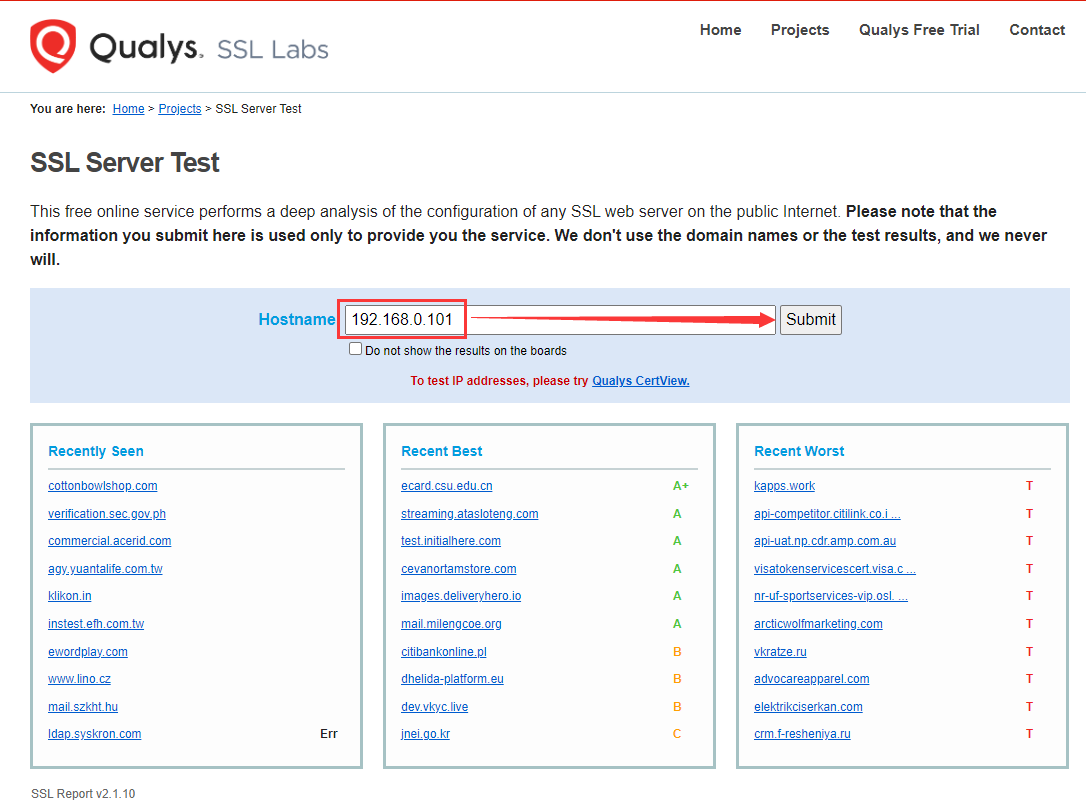Click the A+ grade for ecard.csu.edu.cn
The image size is (1086, 806).
coord(681,486)
